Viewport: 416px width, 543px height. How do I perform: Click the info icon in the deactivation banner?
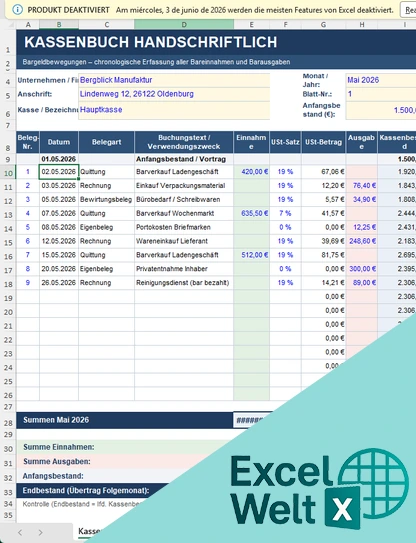coord(17,10)
